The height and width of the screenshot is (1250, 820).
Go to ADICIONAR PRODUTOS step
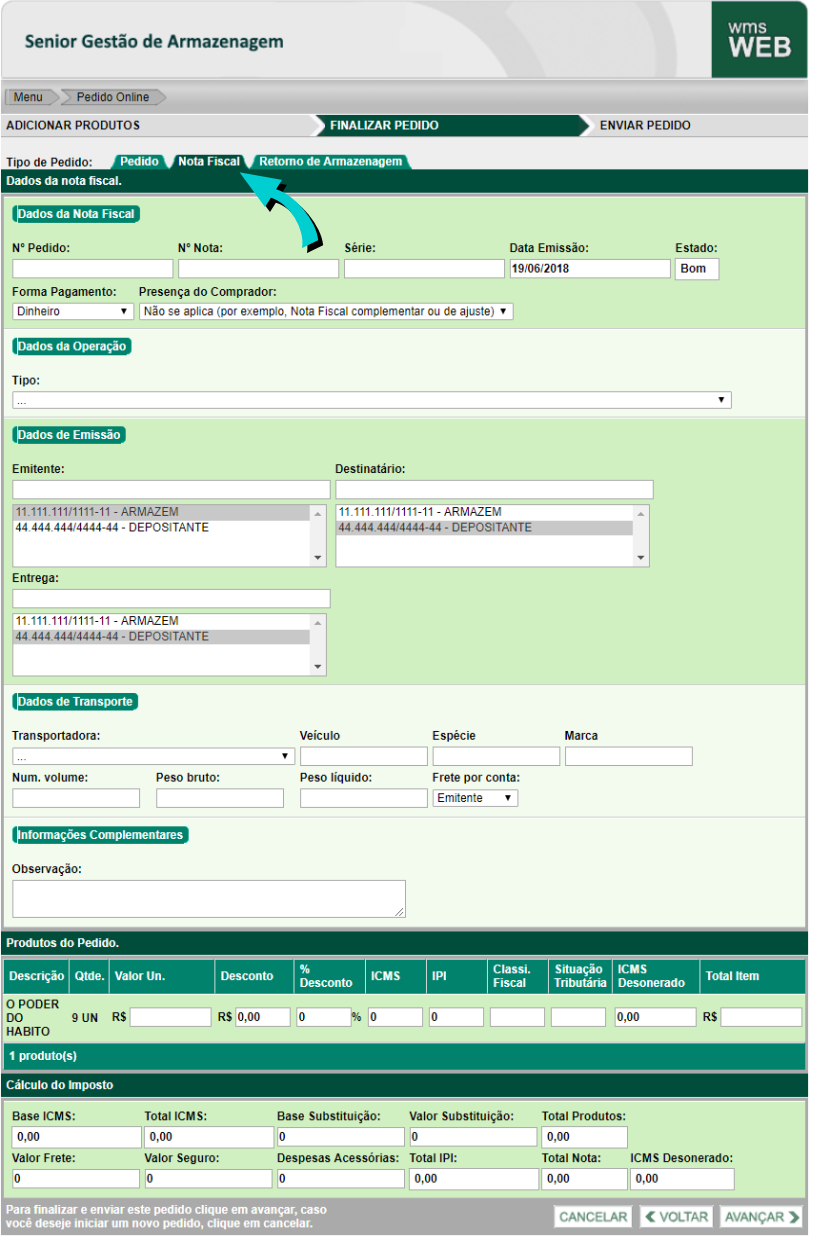tap(73, 126)
